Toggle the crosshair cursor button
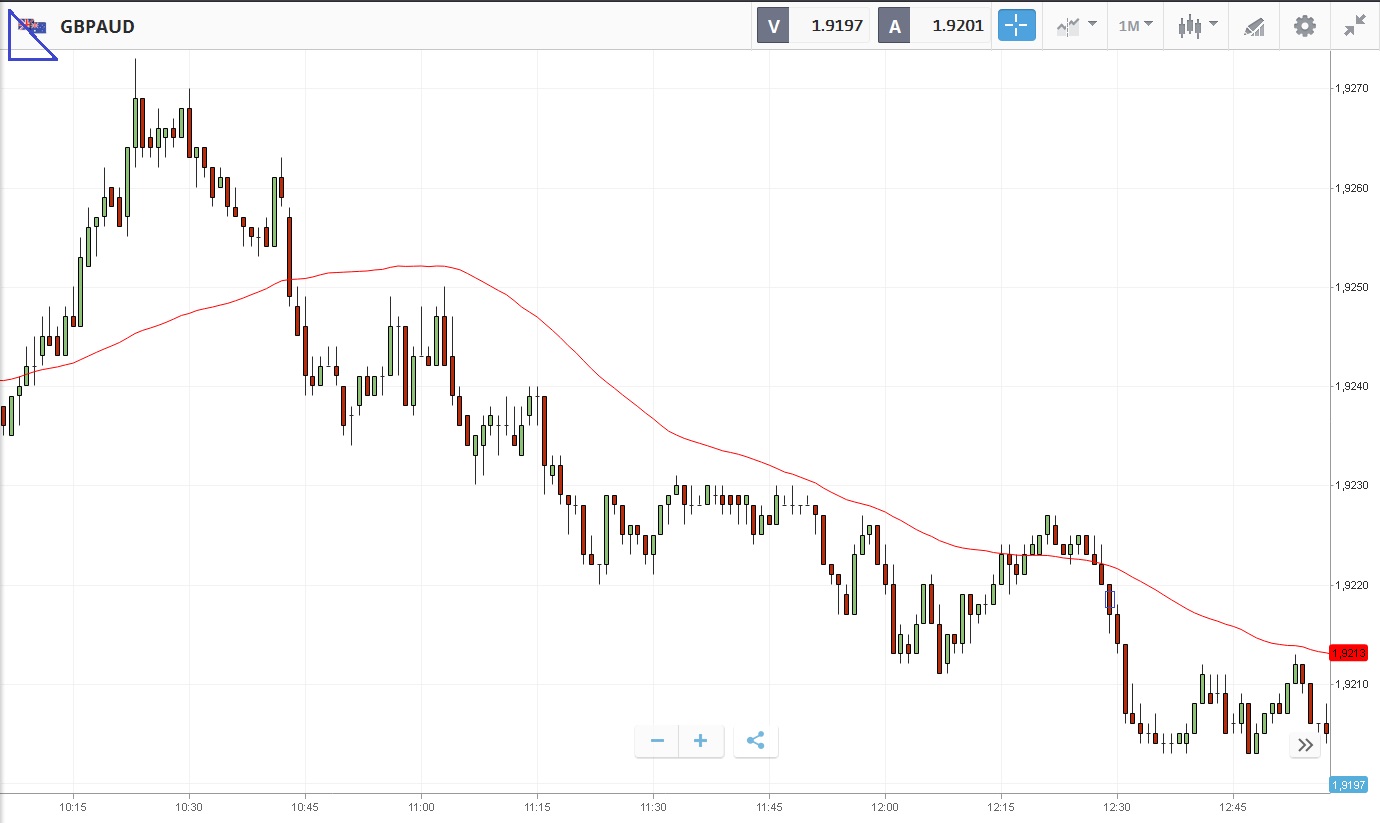Image resolution: width=1380 pixels, height=823 pixels. tap(1016, 26)
